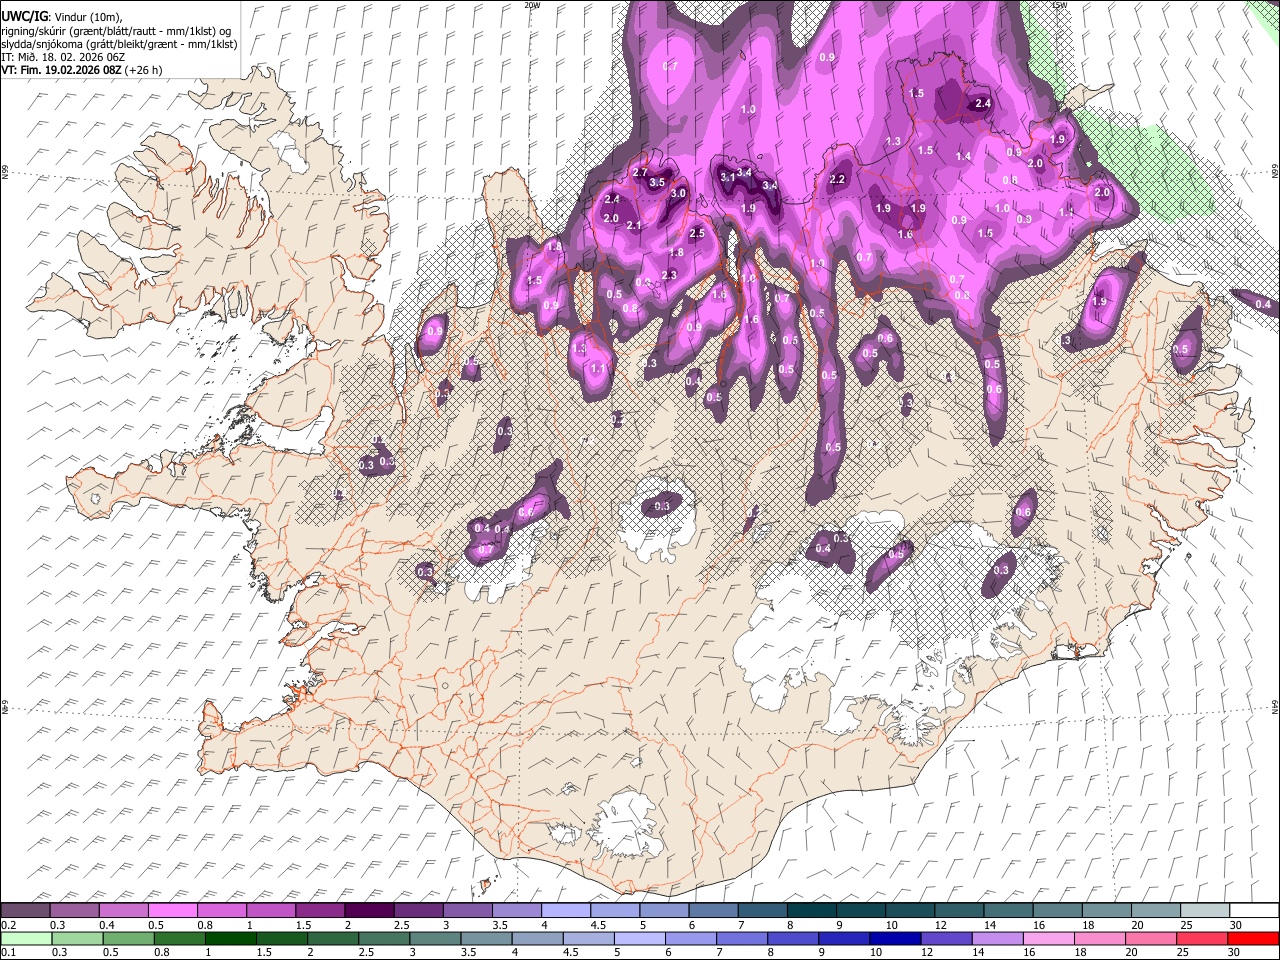Click lower legend violet swatch between 14 and 16

[x=998, y=938]
